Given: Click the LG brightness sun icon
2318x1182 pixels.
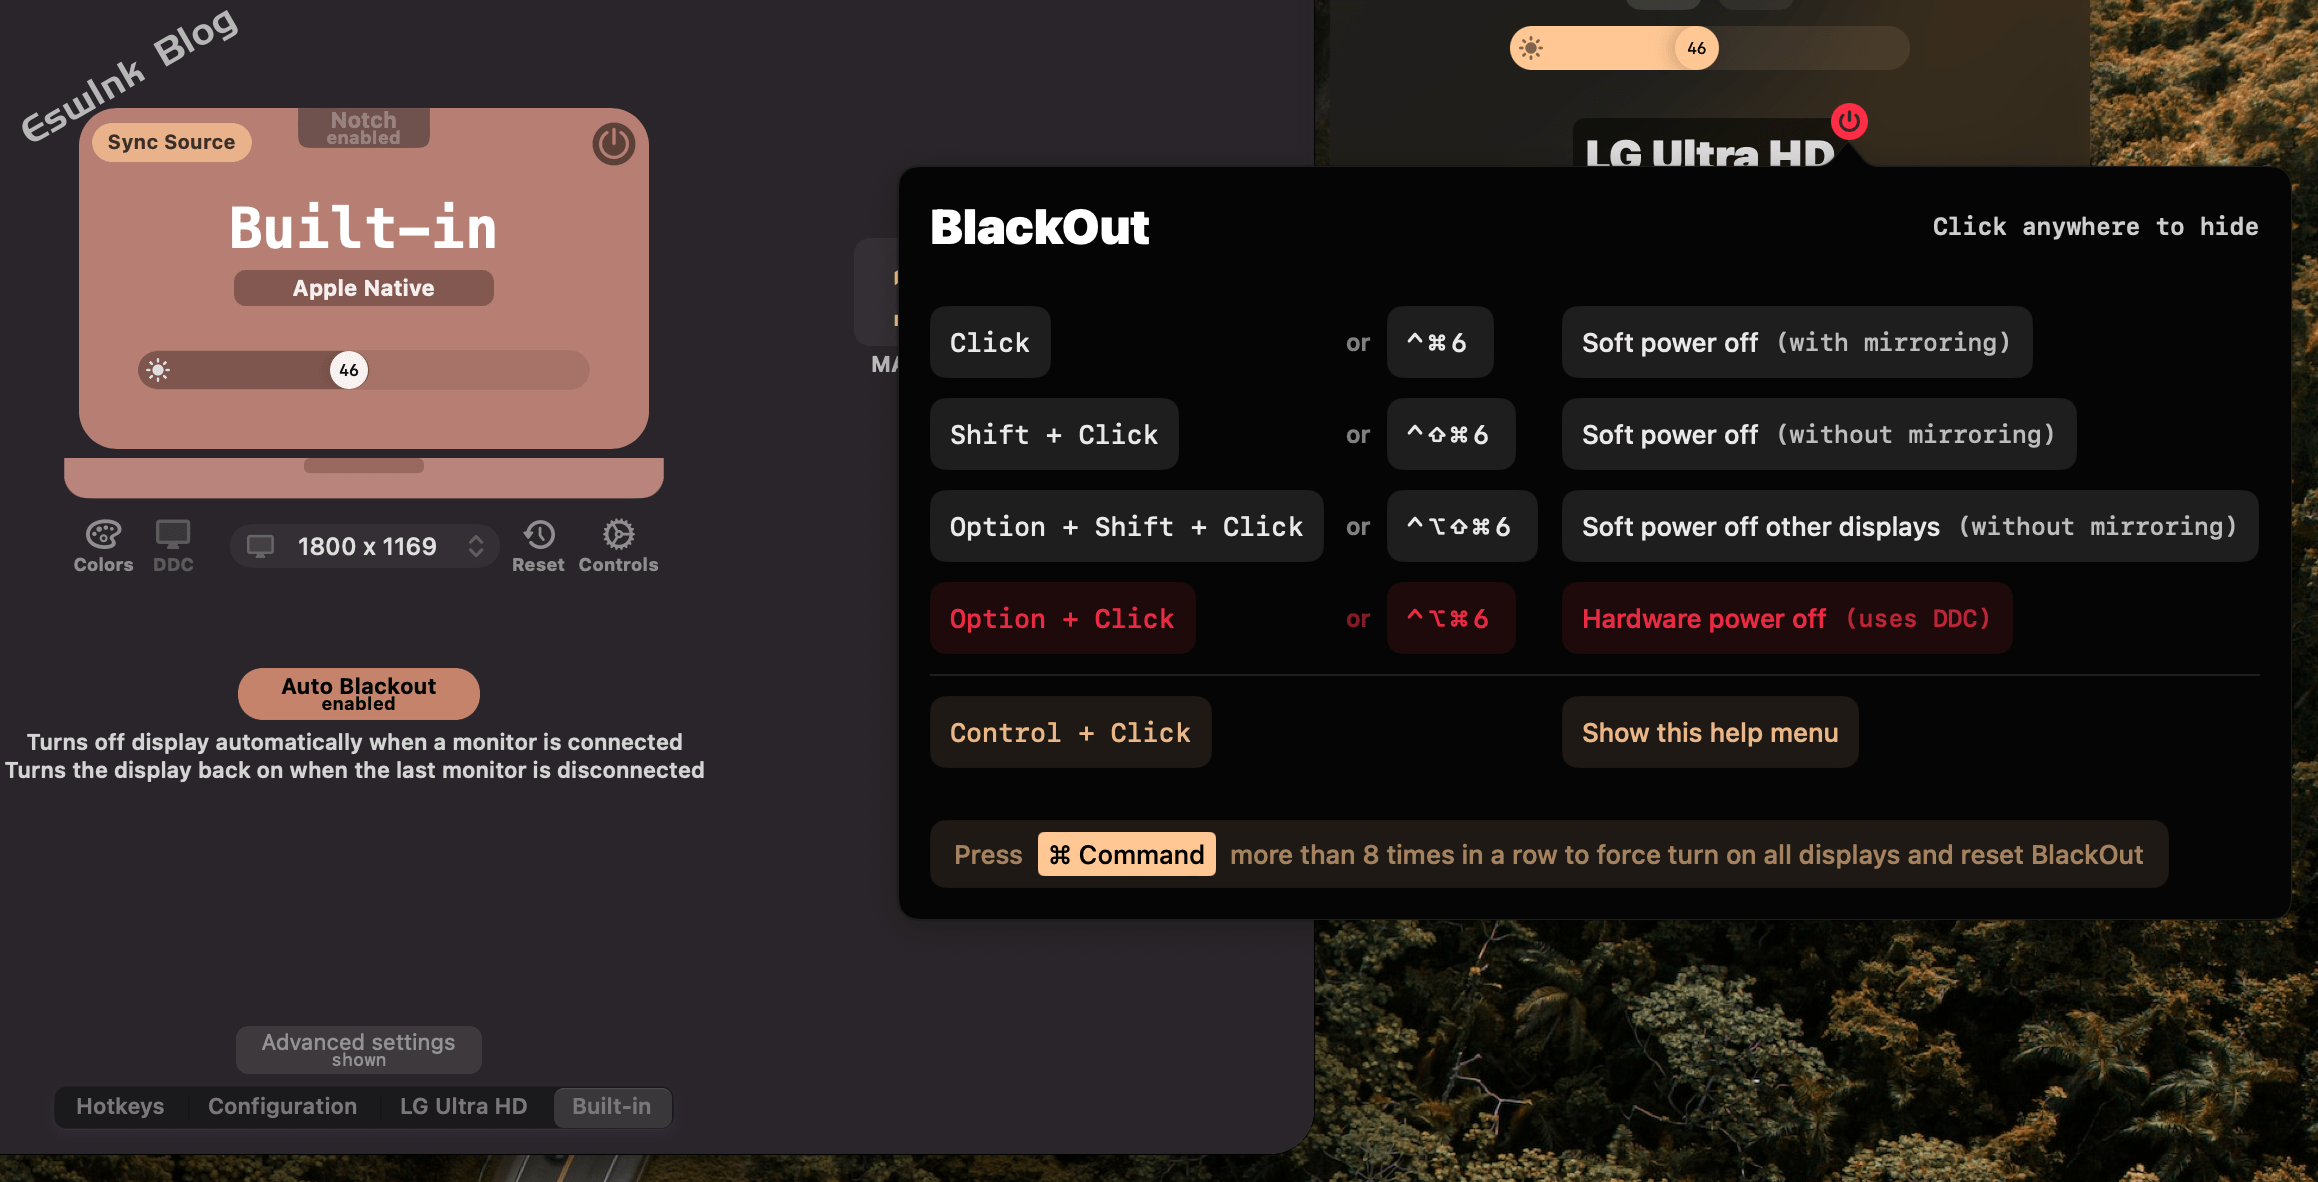Looking at the screenshot, I should point(1531,48).
